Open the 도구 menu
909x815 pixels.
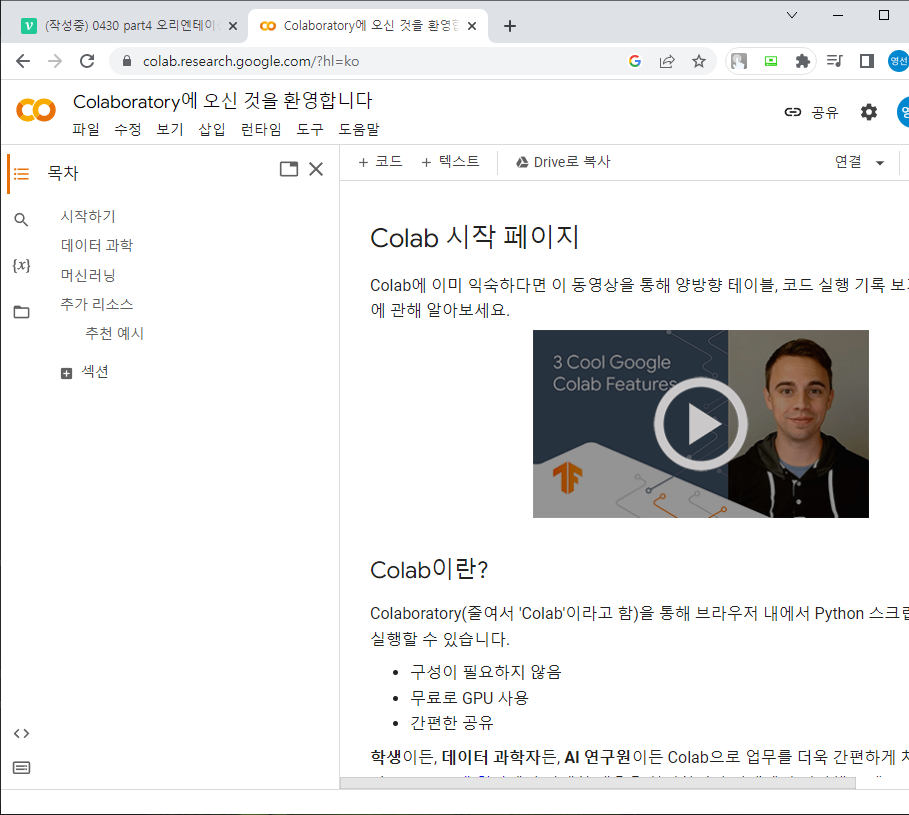coord(310,129)
